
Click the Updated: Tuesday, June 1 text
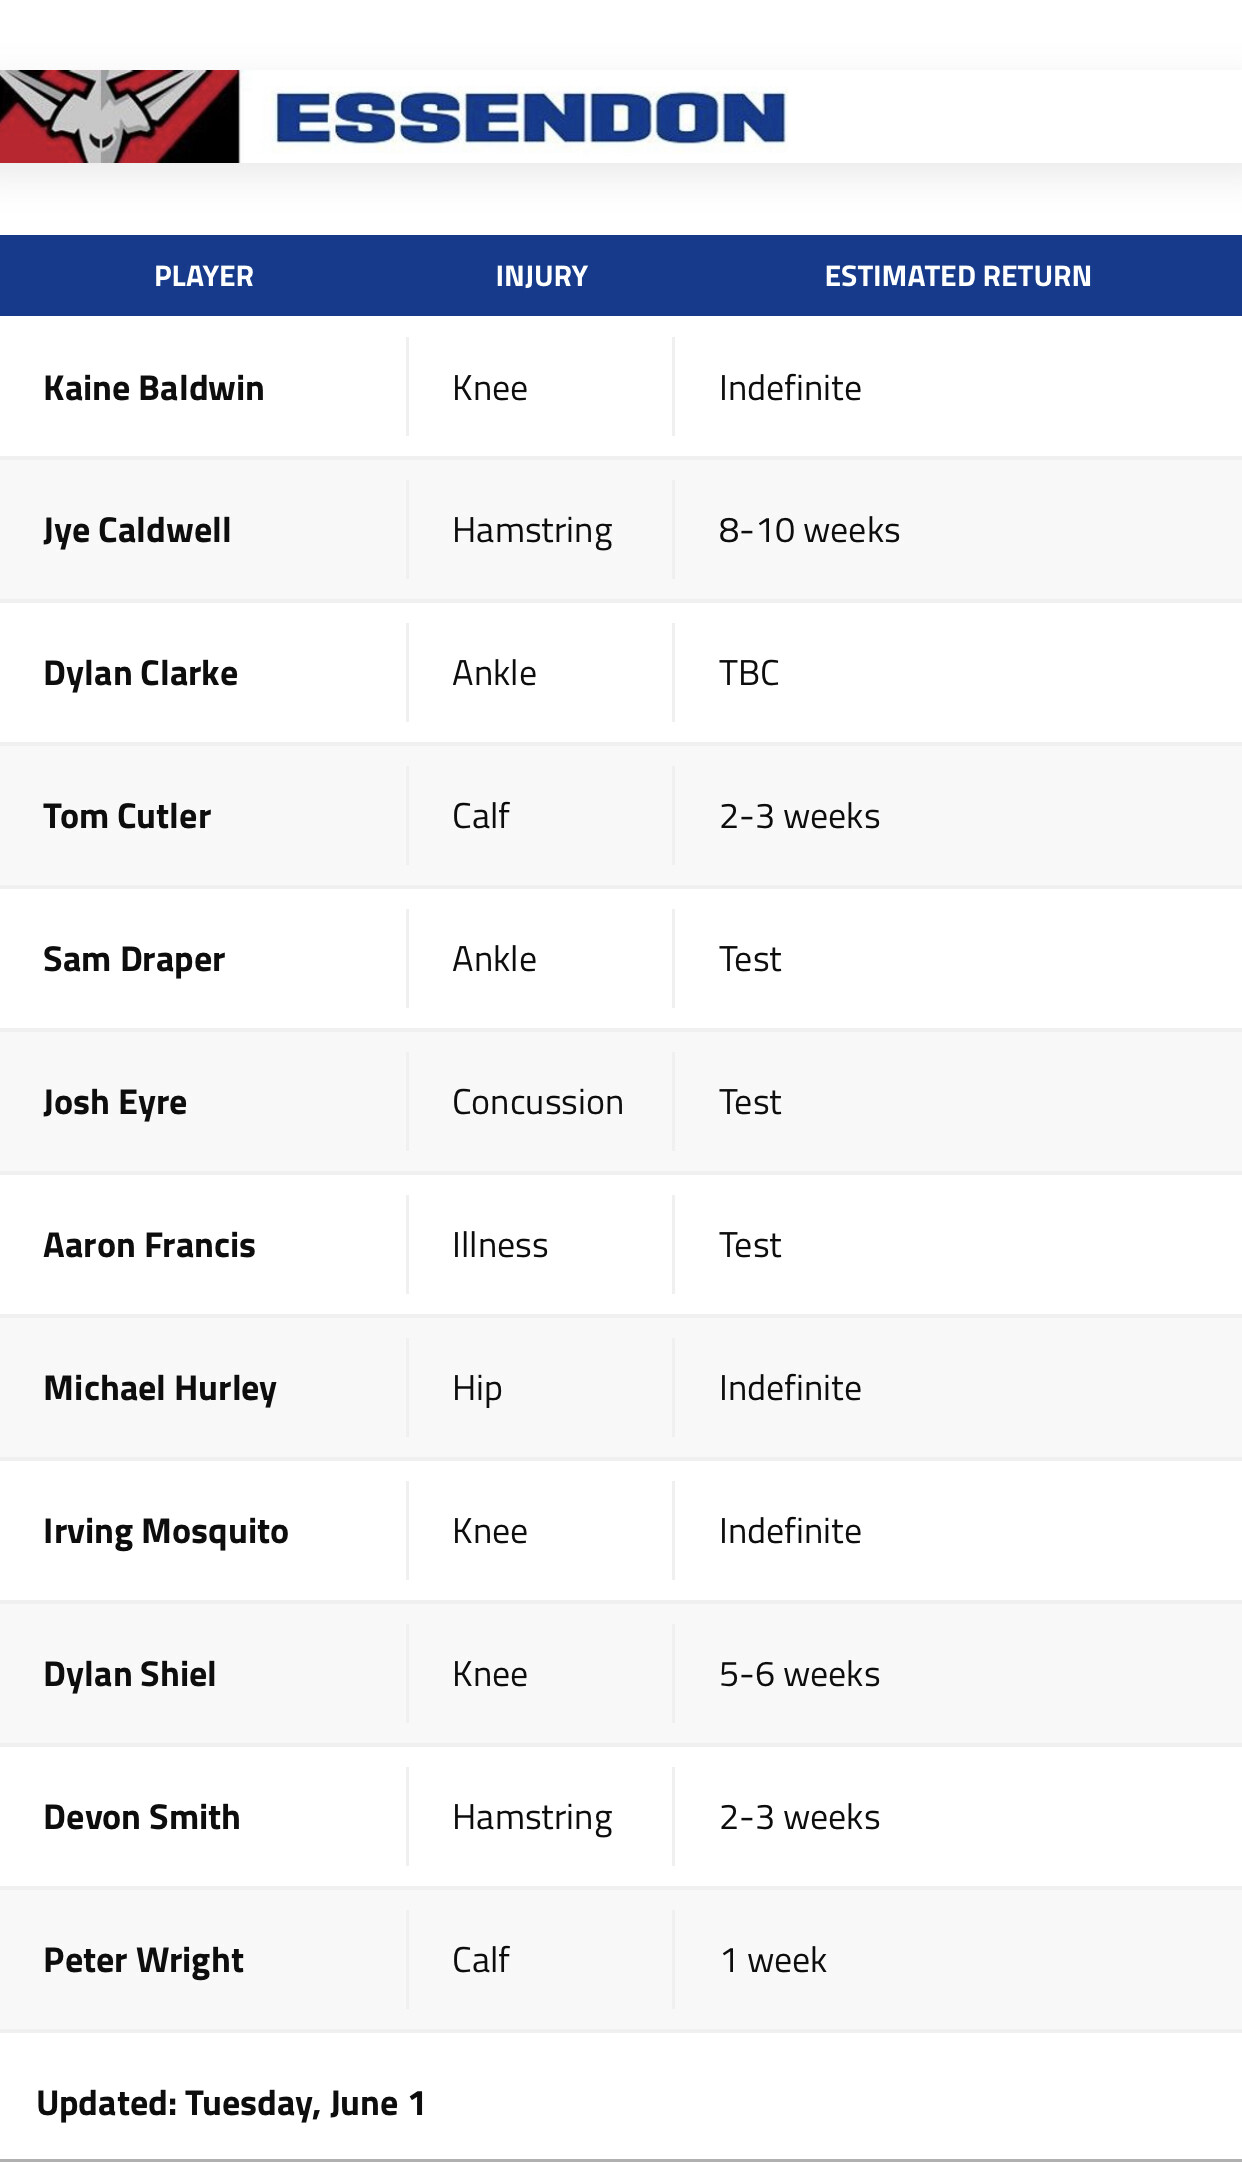(231, 2104)
